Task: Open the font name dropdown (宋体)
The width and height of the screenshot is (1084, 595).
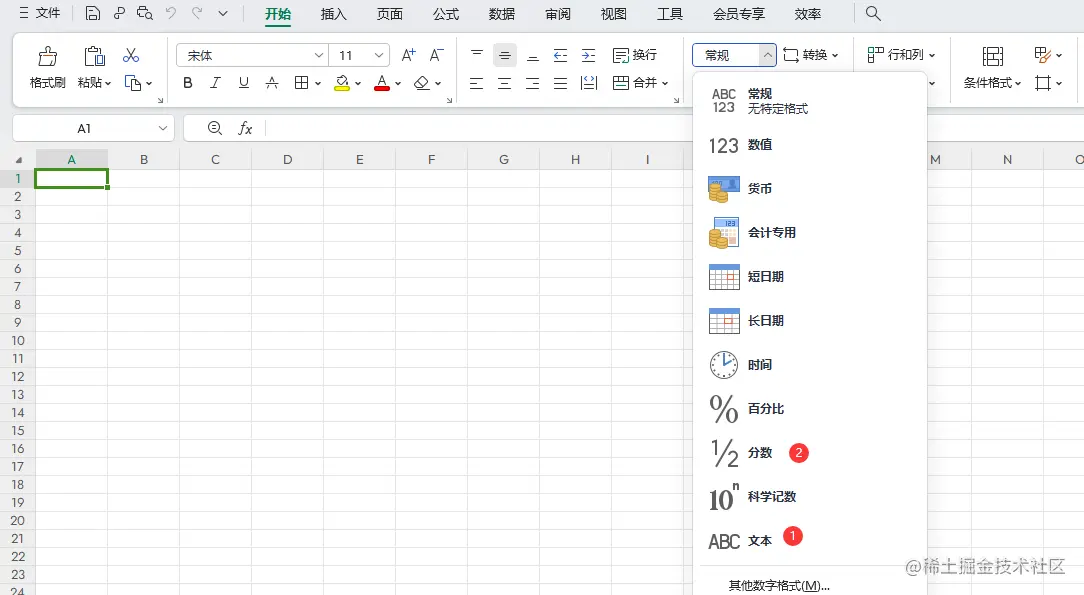Action: click(x=318, y=55)
